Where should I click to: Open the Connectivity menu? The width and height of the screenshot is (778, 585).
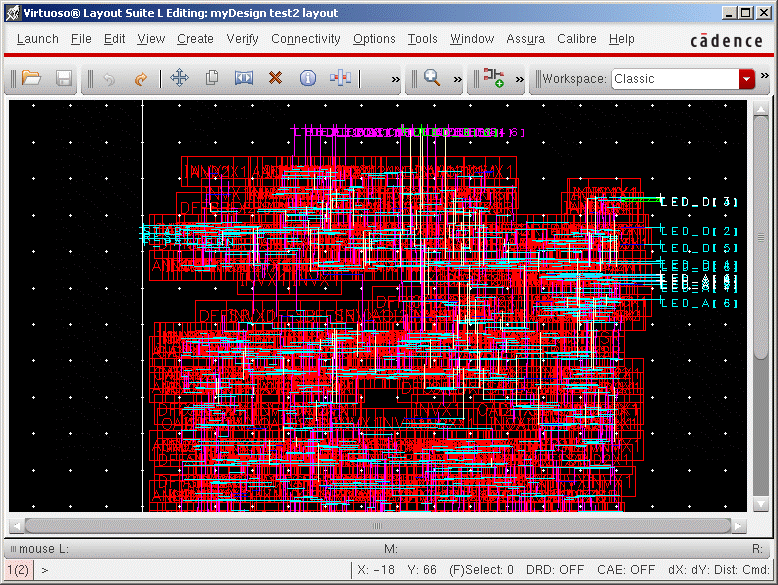306,39
